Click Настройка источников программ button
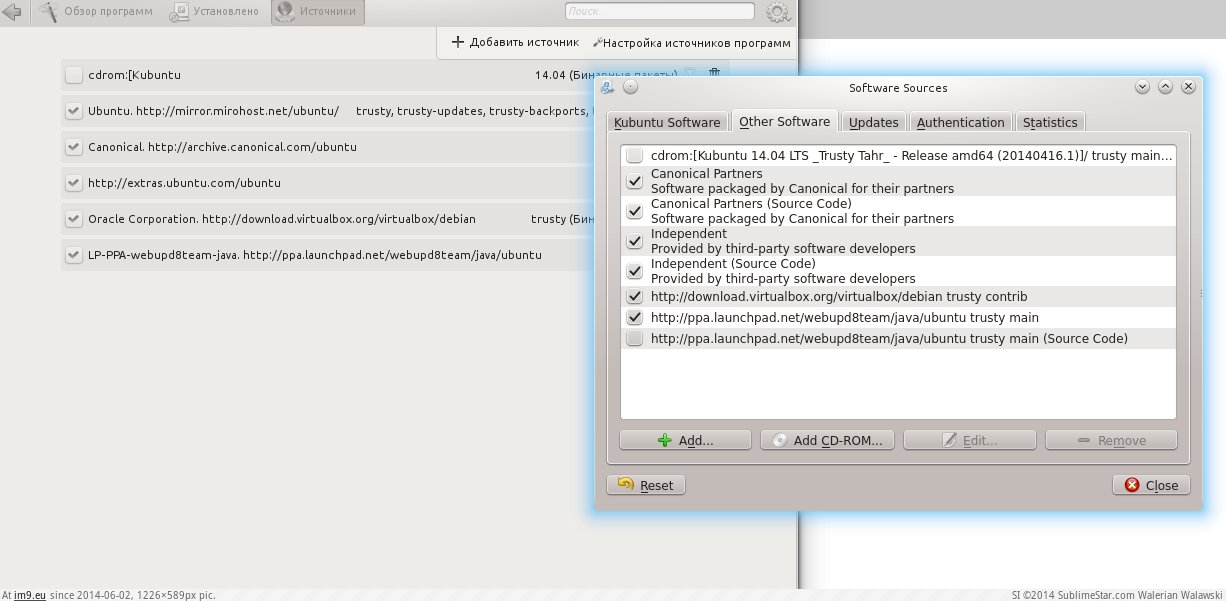The image size is (1226, 601). 692,43
